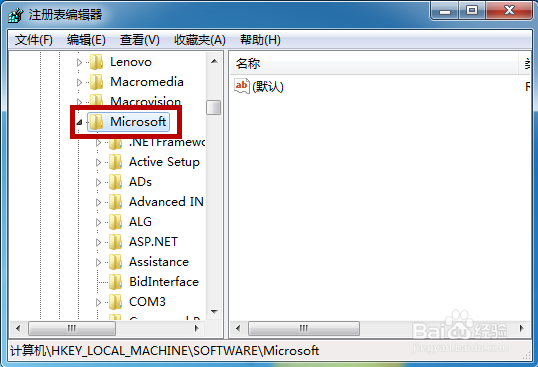Expand the Lenovo key
The height and width of the screenshot is (367, 538).
(79, 62)
